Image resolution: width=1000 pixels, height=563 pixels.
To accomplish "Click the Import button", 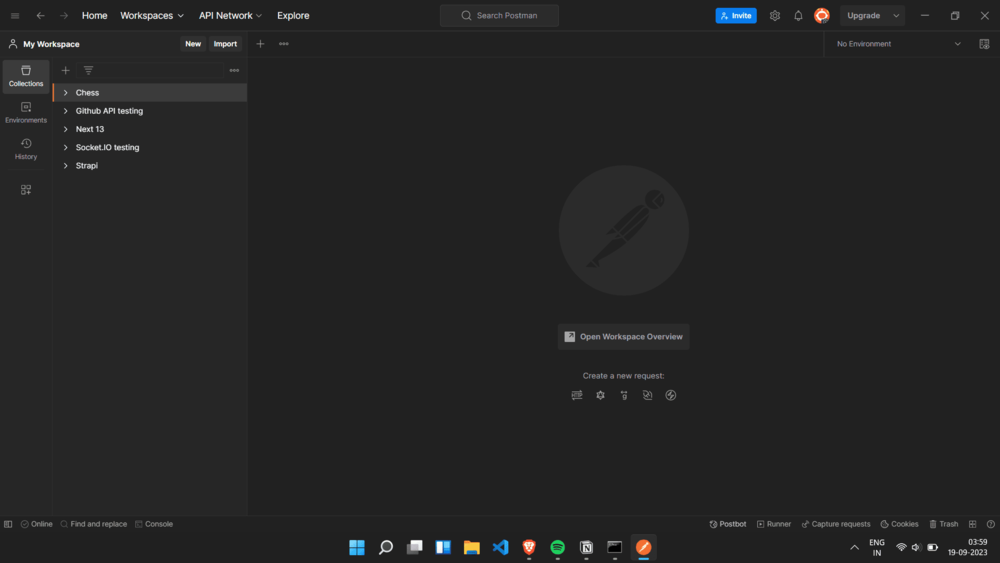I will (x=225, y=44).
